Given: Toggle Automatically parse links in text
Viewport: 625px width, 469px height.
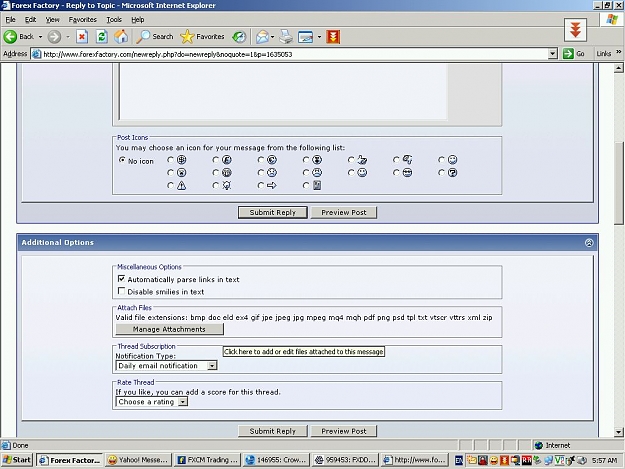Looking at the screenshot, I should 122,279.
